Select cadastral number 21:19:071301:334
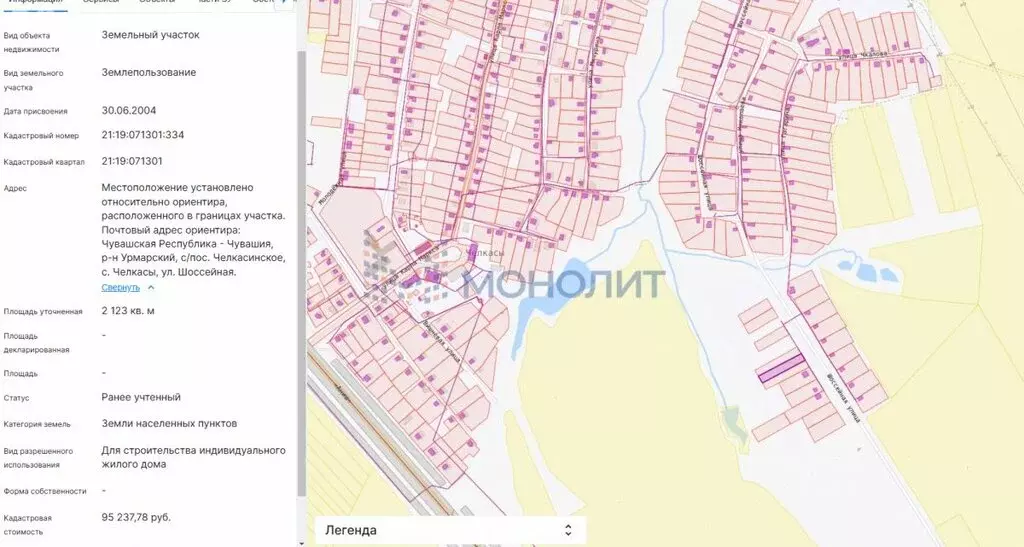This screenshot has width=1024, height=547. [x=142, y=135]
